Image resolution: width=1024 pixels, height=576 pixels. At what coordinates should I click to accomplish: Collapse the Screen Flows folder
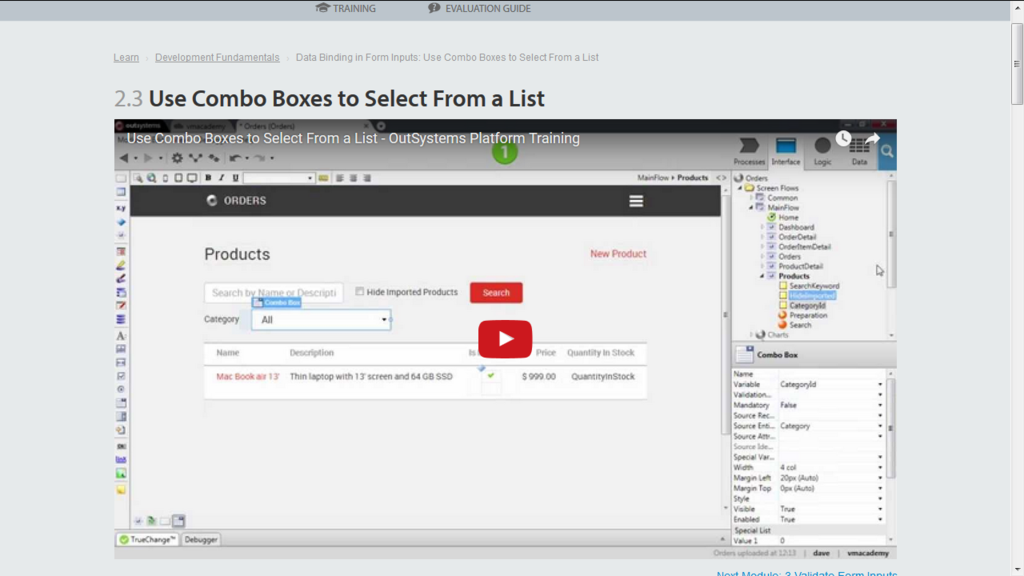tap(741, 188)
